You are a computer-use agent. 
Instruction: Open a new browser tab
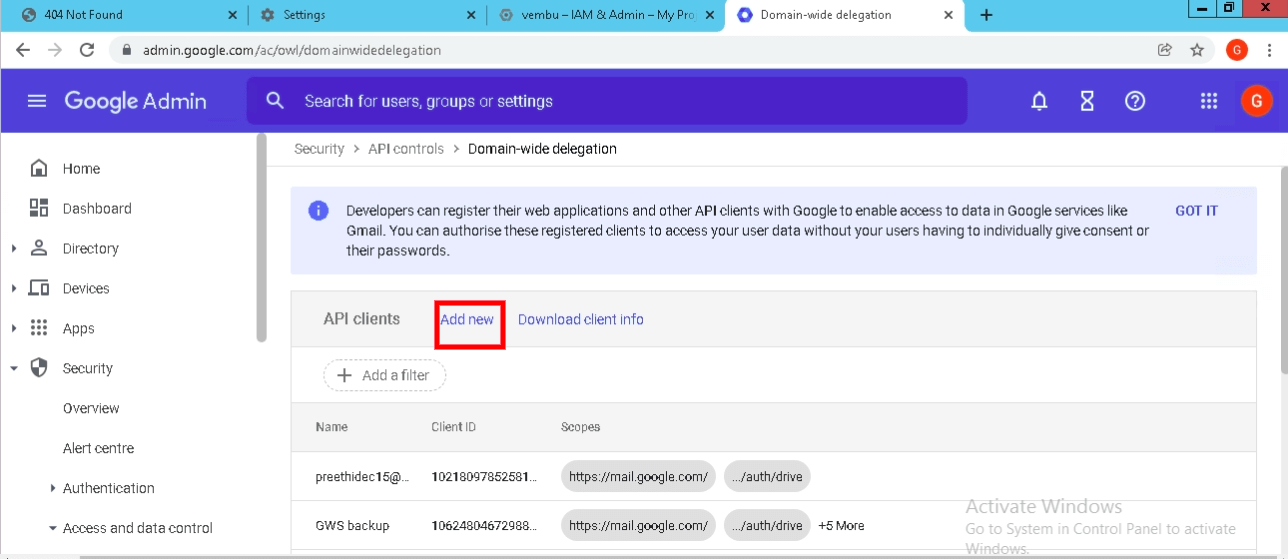coord(987,15)
